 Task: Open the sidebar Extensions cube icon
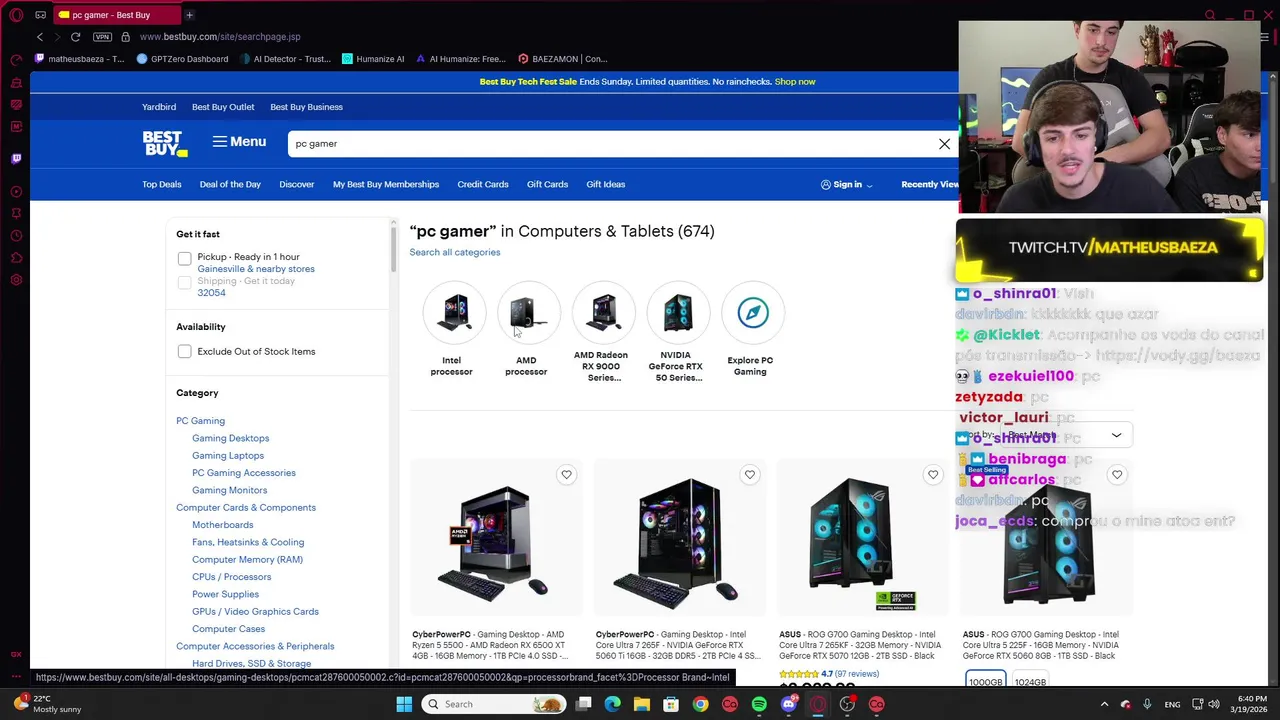tap(16, 258)
